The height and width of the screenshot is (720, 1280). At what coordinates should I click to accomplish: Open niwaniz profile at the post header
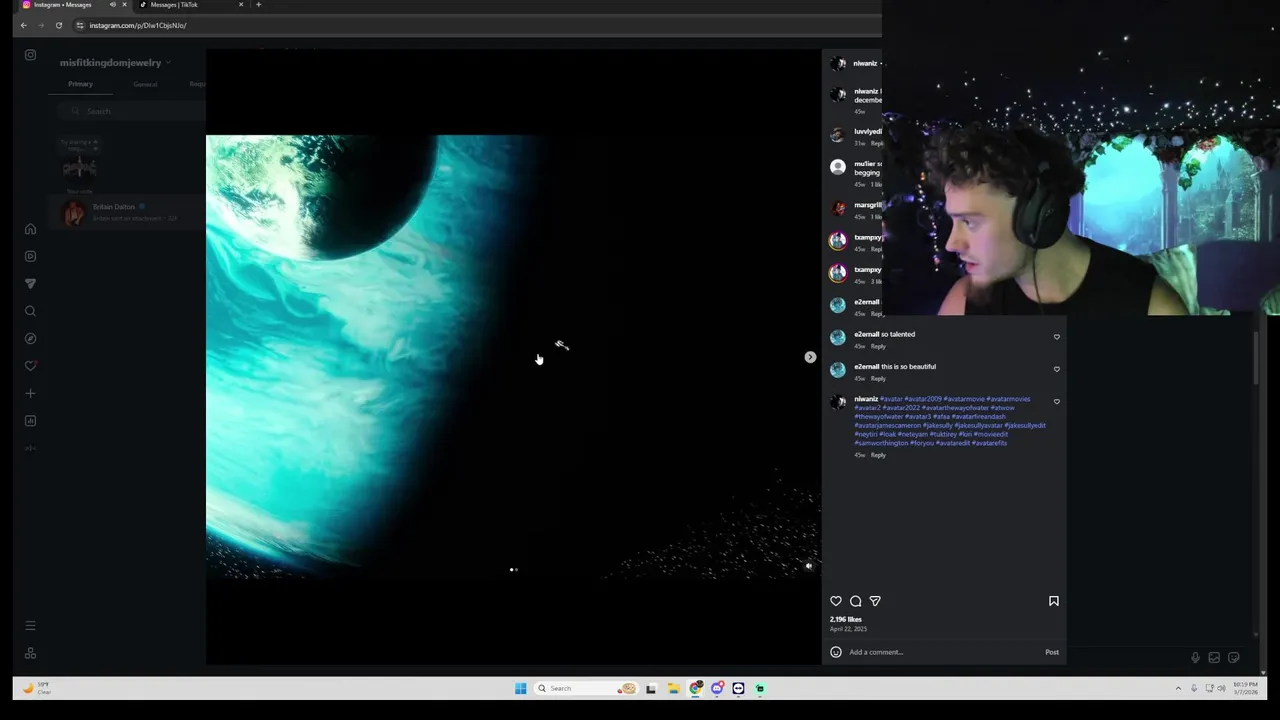(865, 63)
